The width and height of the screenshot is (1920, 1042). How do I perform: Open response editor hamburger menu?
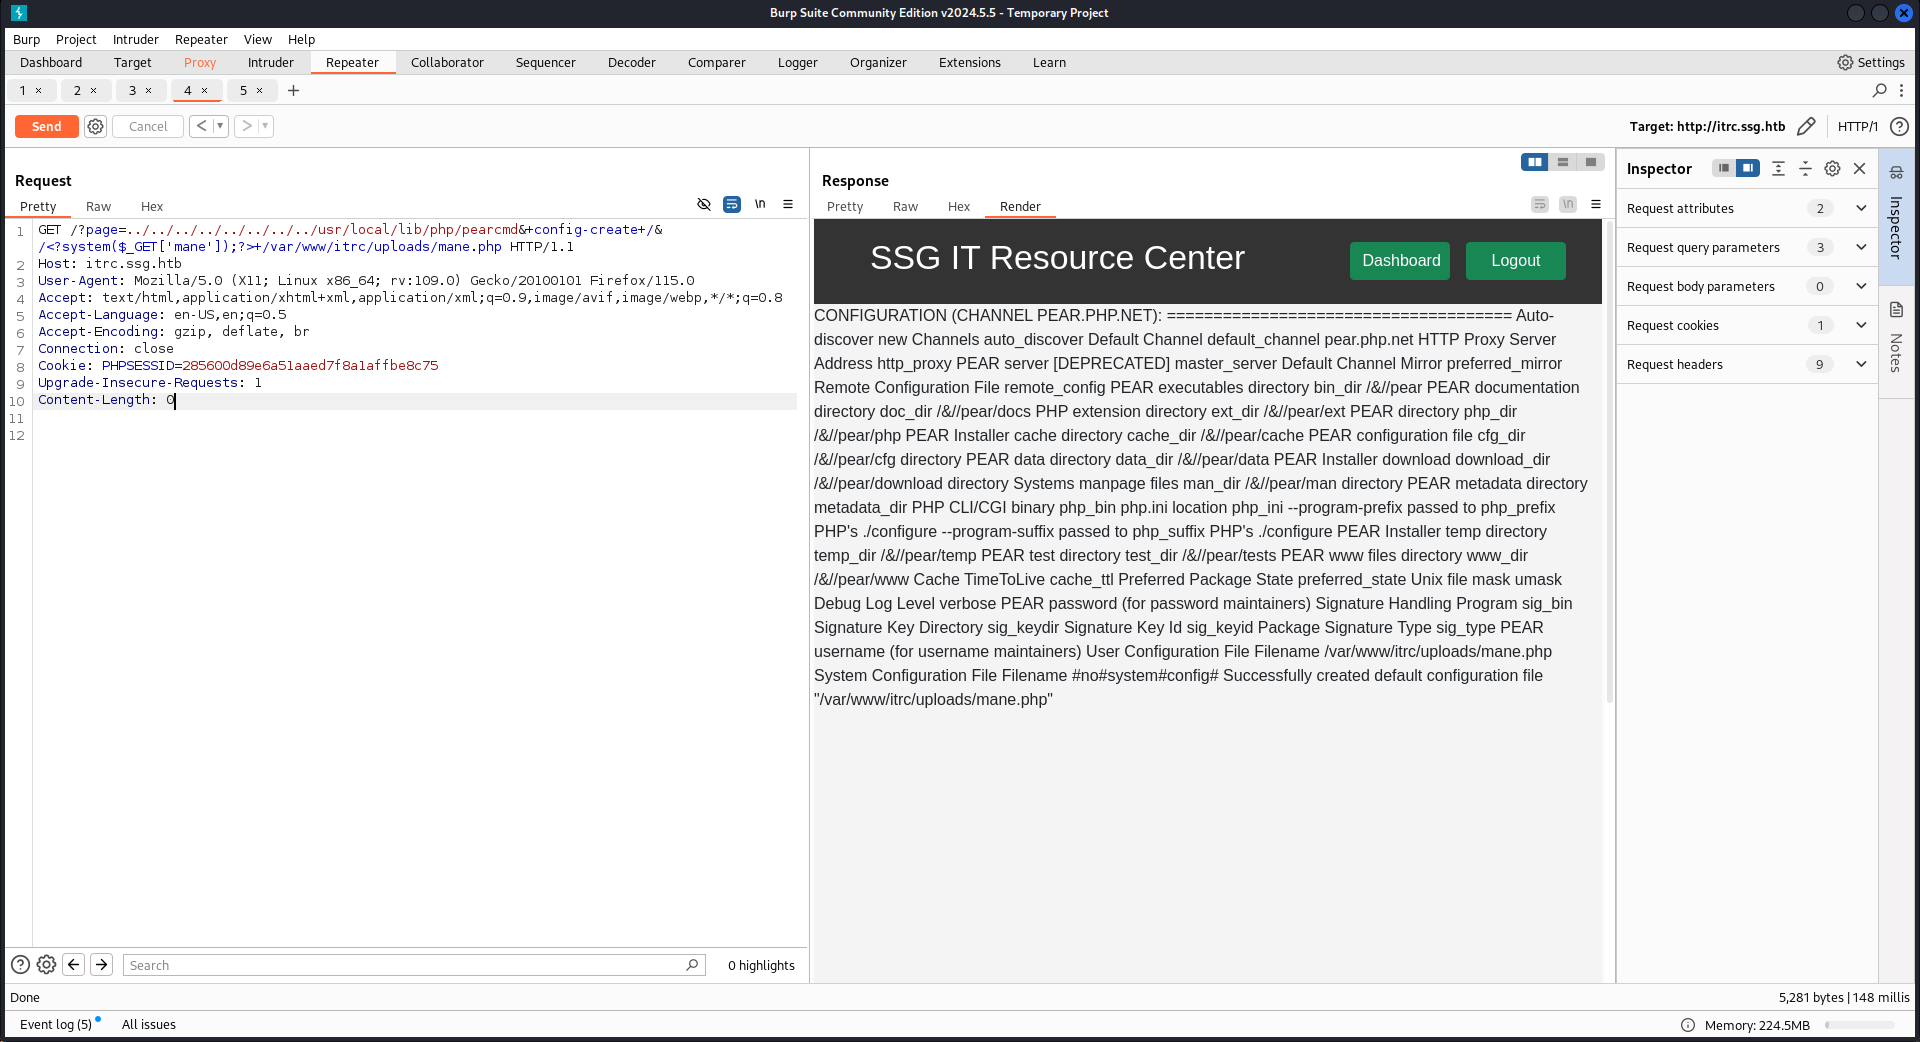[x=1596, y=204]
